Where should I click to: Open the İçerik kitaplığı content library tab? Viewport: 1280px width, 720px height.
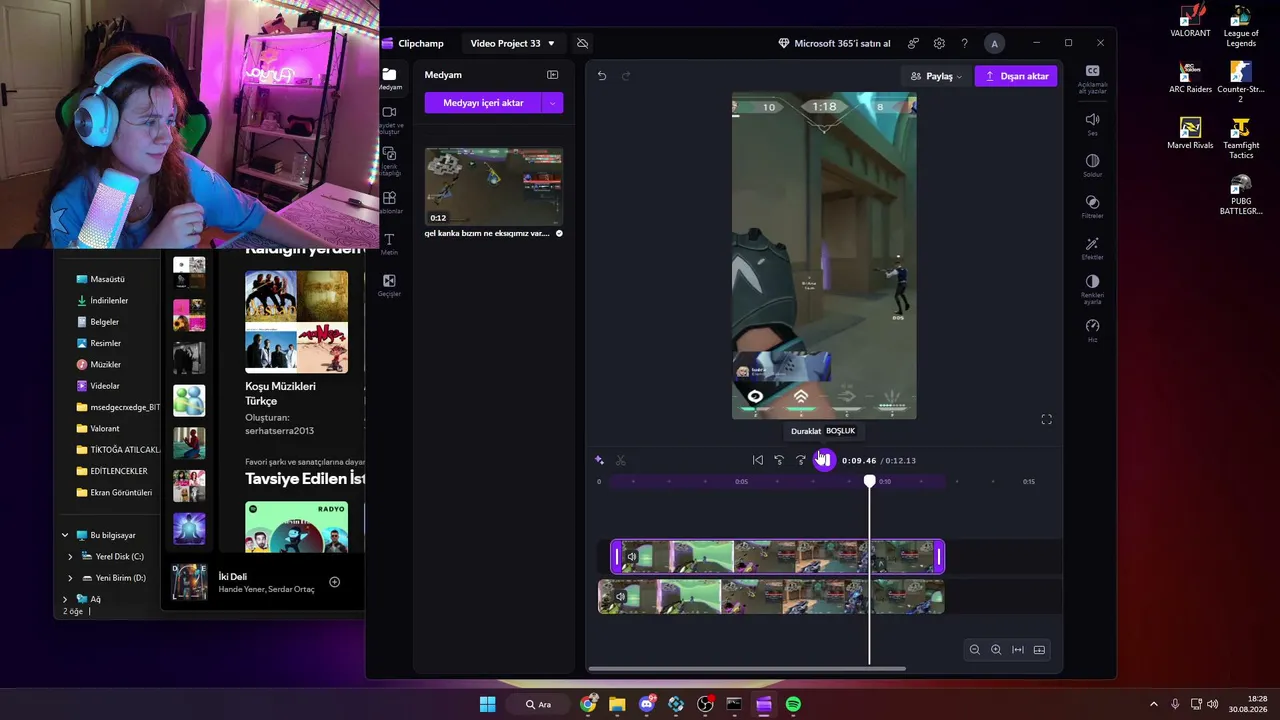389,161
